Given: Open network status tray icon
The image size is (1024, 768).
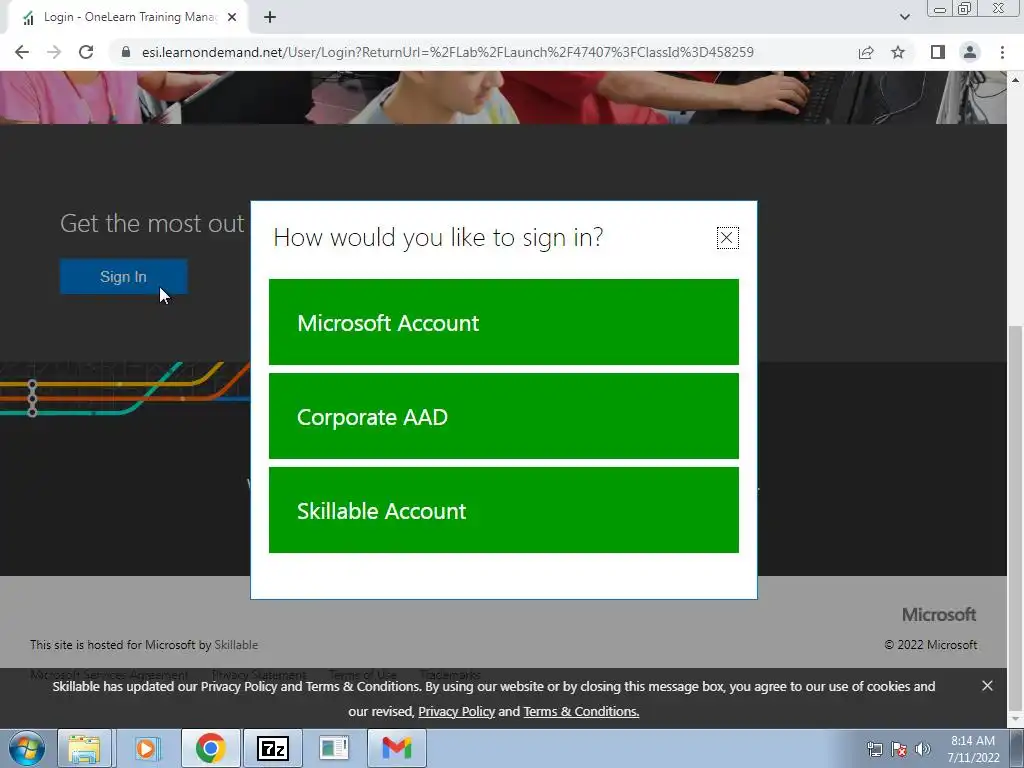Looking at the screenshot, I should click(874, 749).
